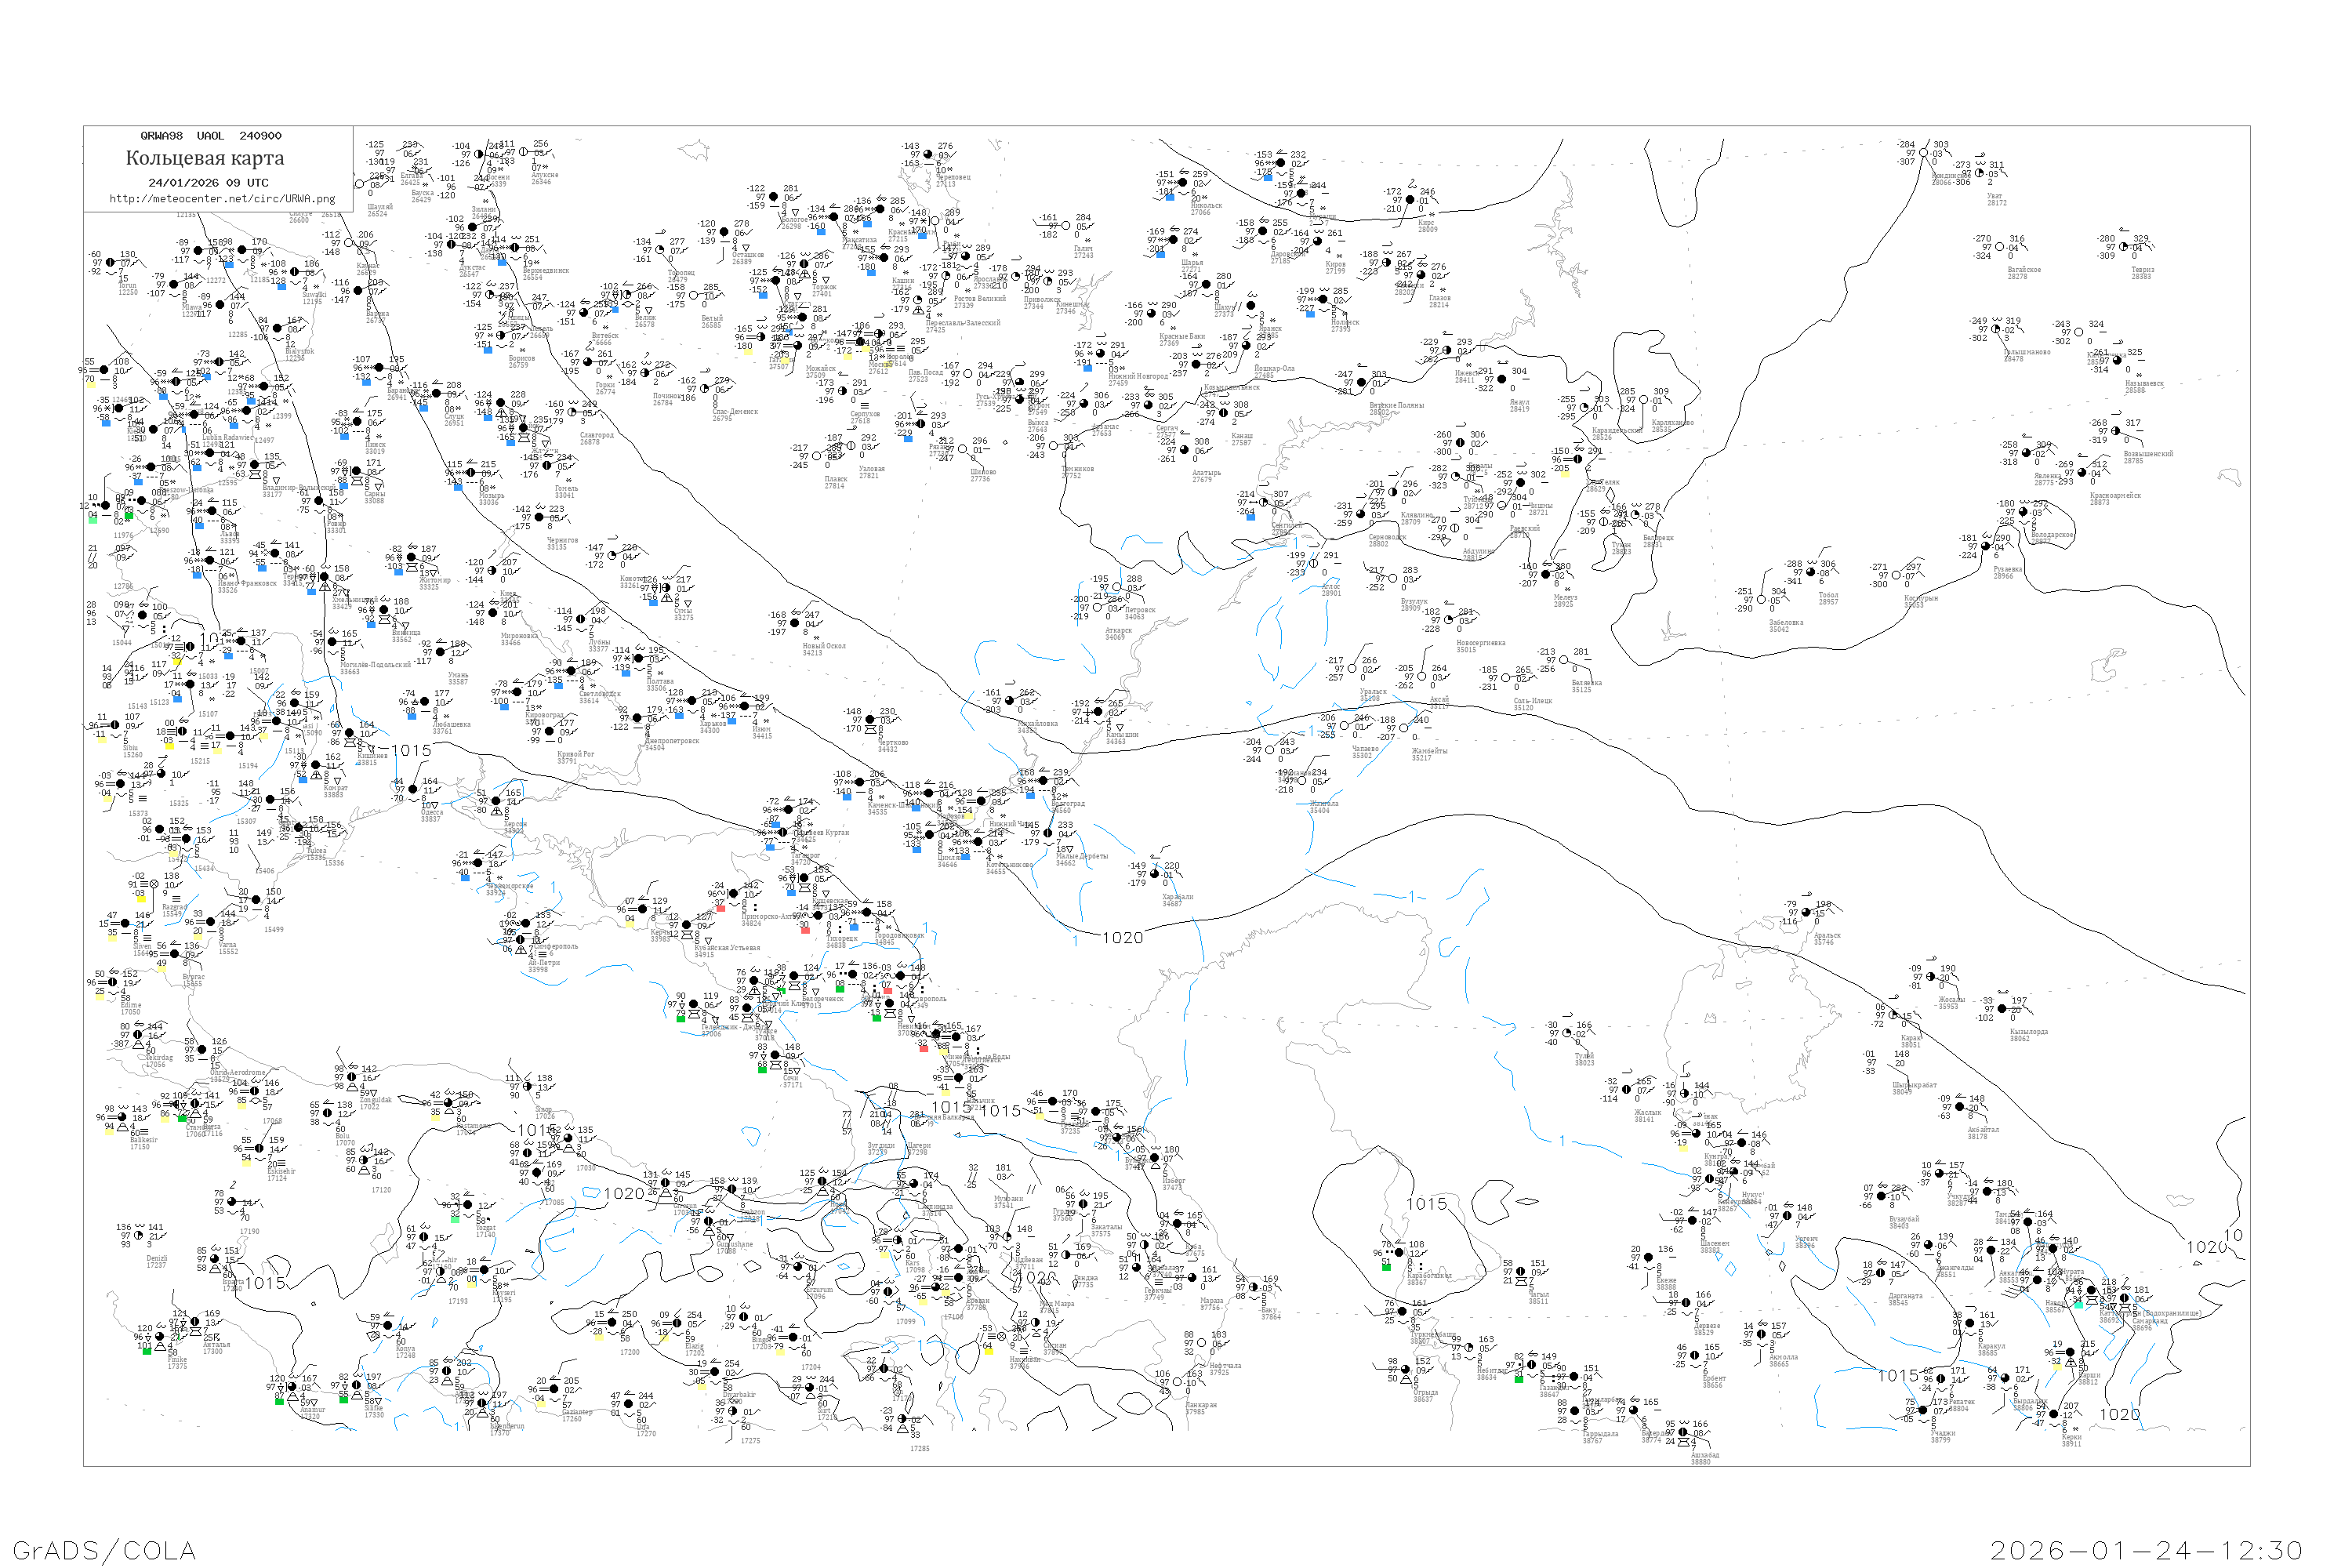Click the 24/01/2026 09 UTC date text
2352x1568 pixels.
(208, 183)
